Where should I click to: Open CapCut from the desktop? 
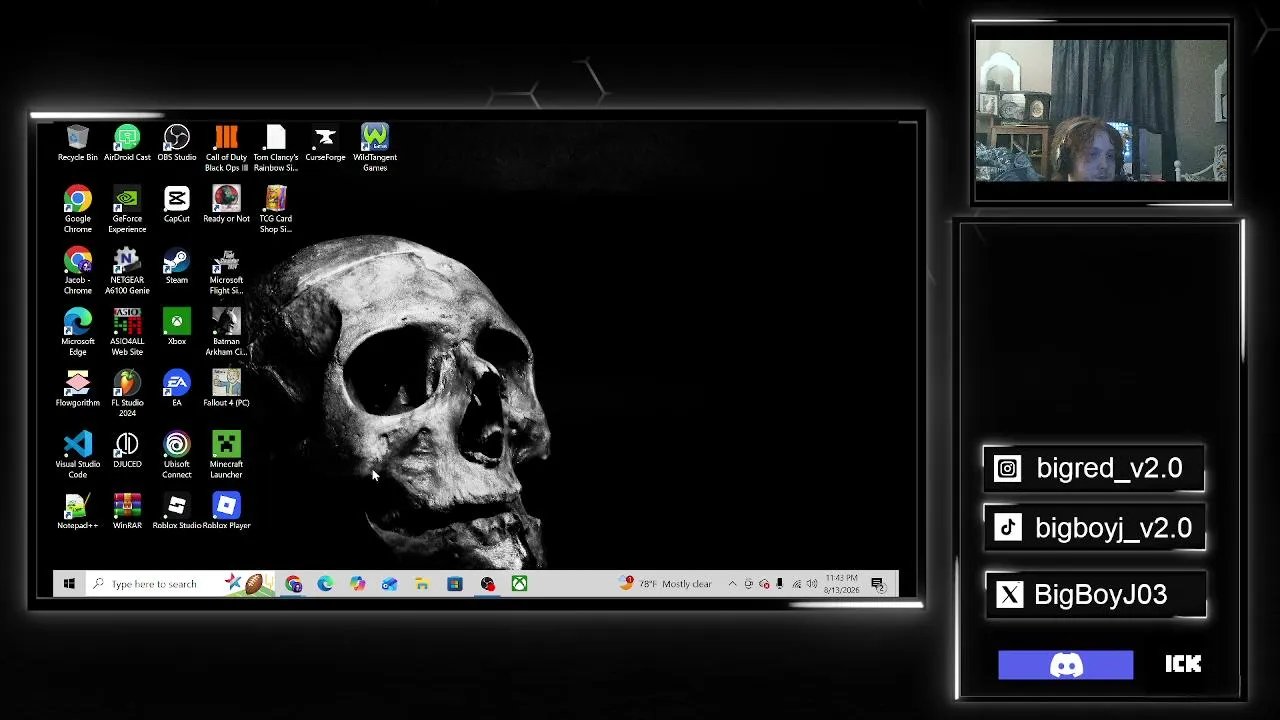(x=177, y=204)
